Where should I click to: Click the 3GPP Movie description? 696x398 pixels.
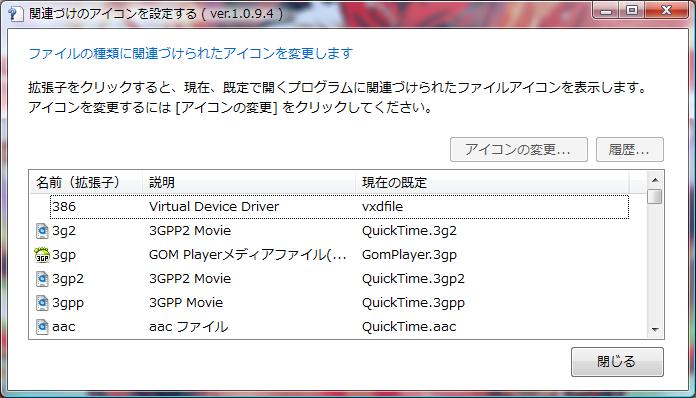point(186,303)
